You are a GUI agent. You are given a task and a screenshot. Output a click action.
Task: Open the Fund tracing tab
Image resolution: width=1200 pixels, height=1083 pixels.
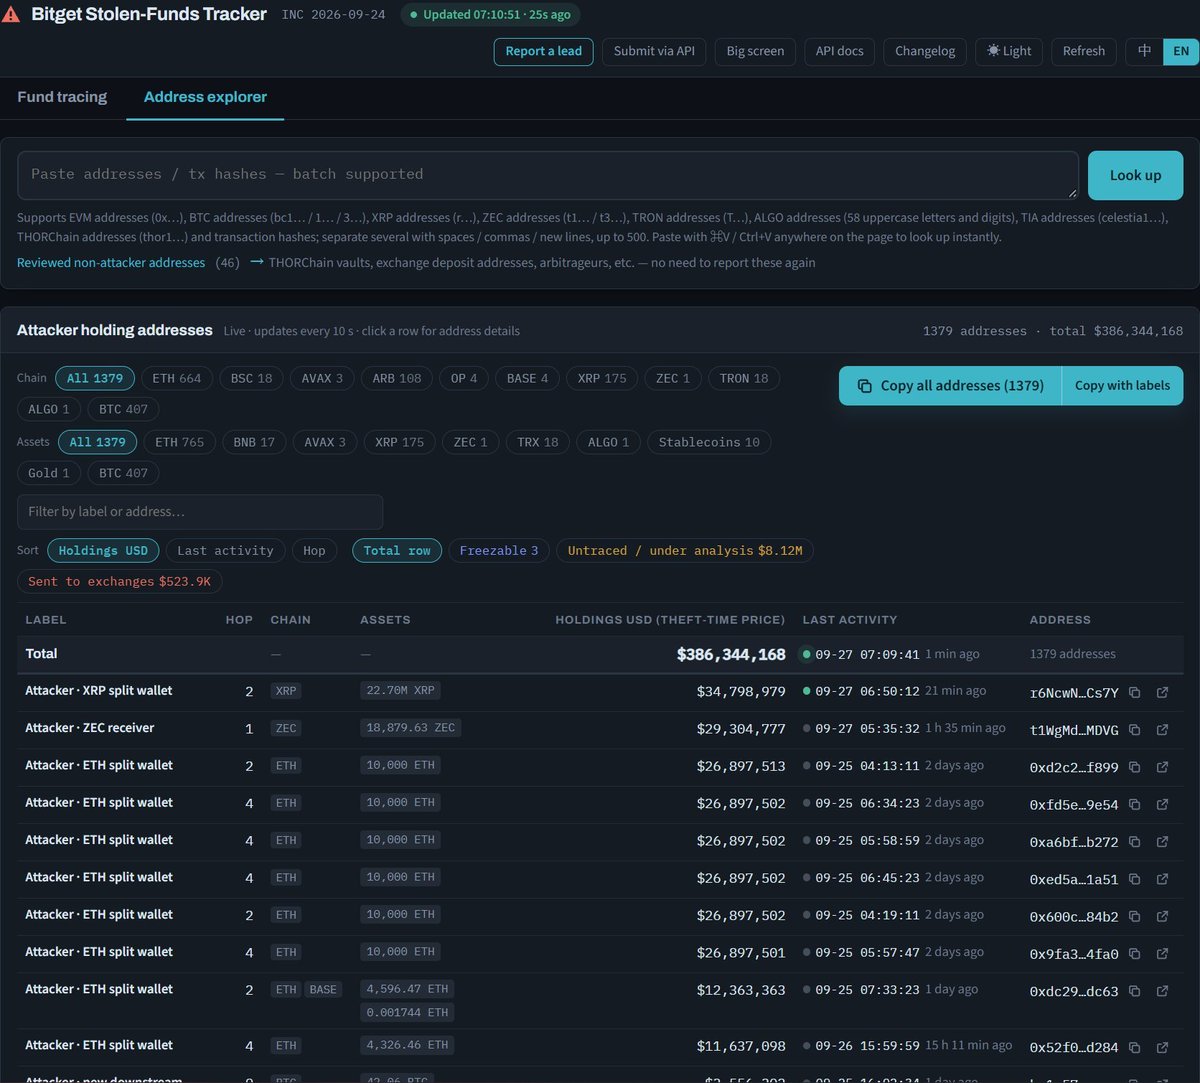point(62,97)
